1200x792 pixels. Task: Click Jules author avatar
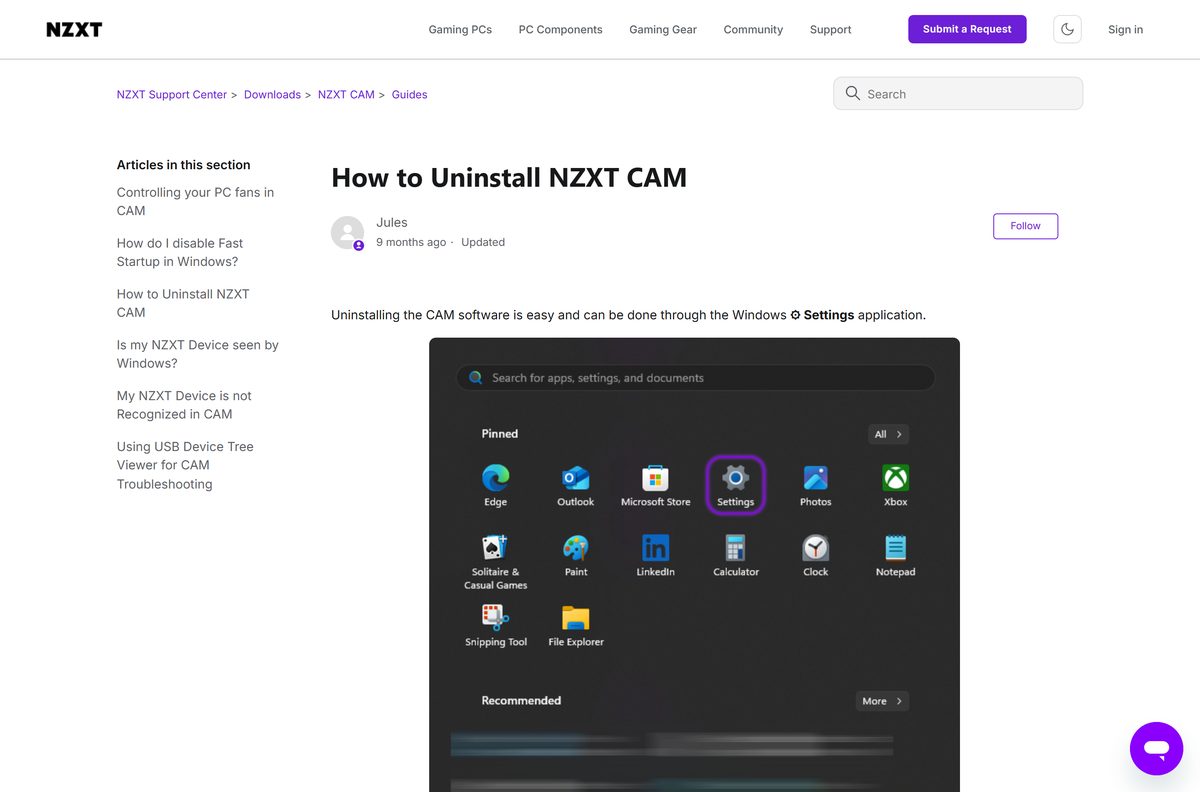[x=347, y=232]
